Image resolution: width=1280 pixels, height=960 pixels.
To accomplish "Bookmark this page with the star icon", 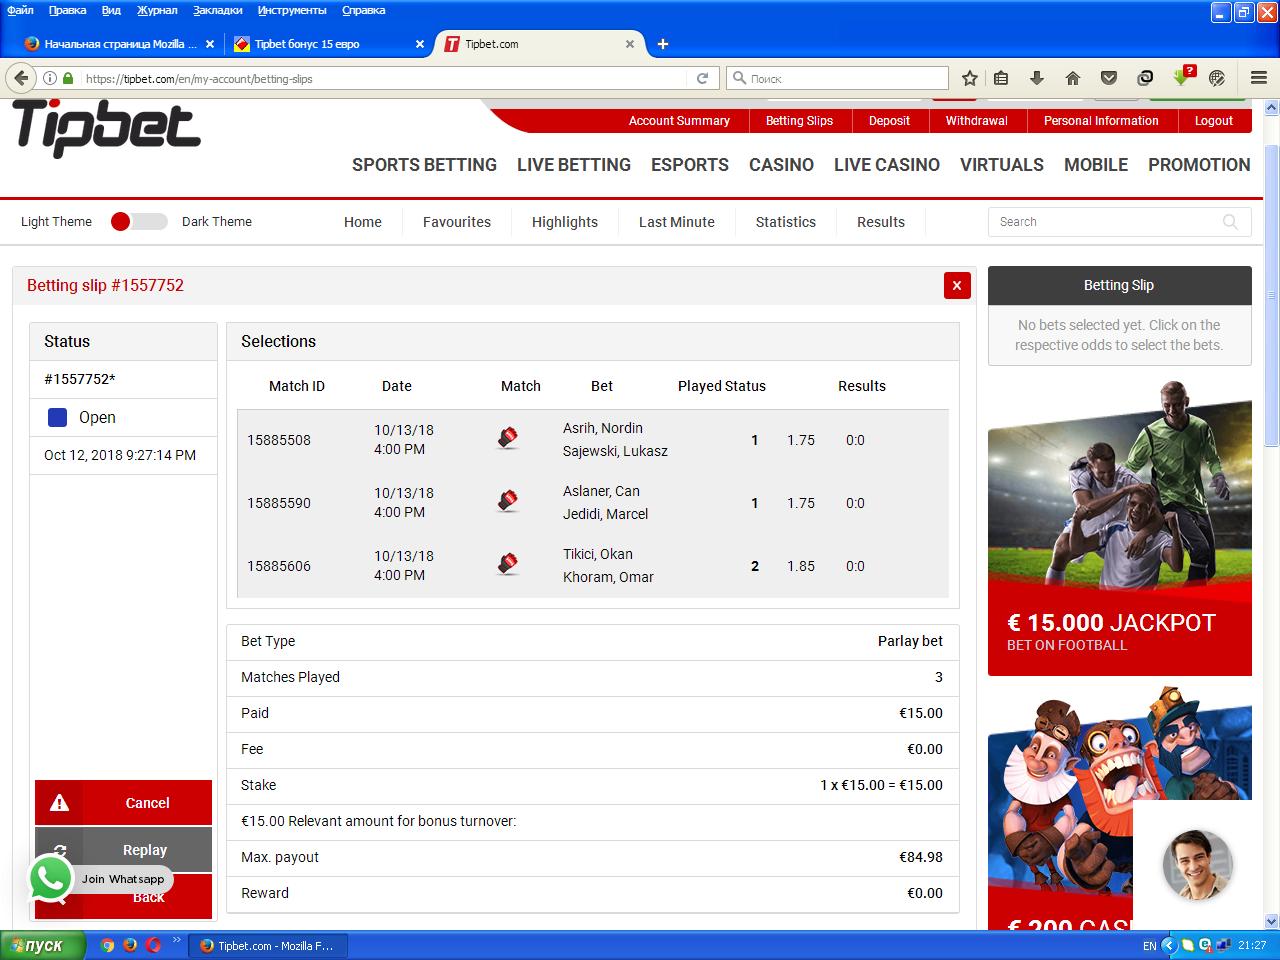I will coord(969,78).
